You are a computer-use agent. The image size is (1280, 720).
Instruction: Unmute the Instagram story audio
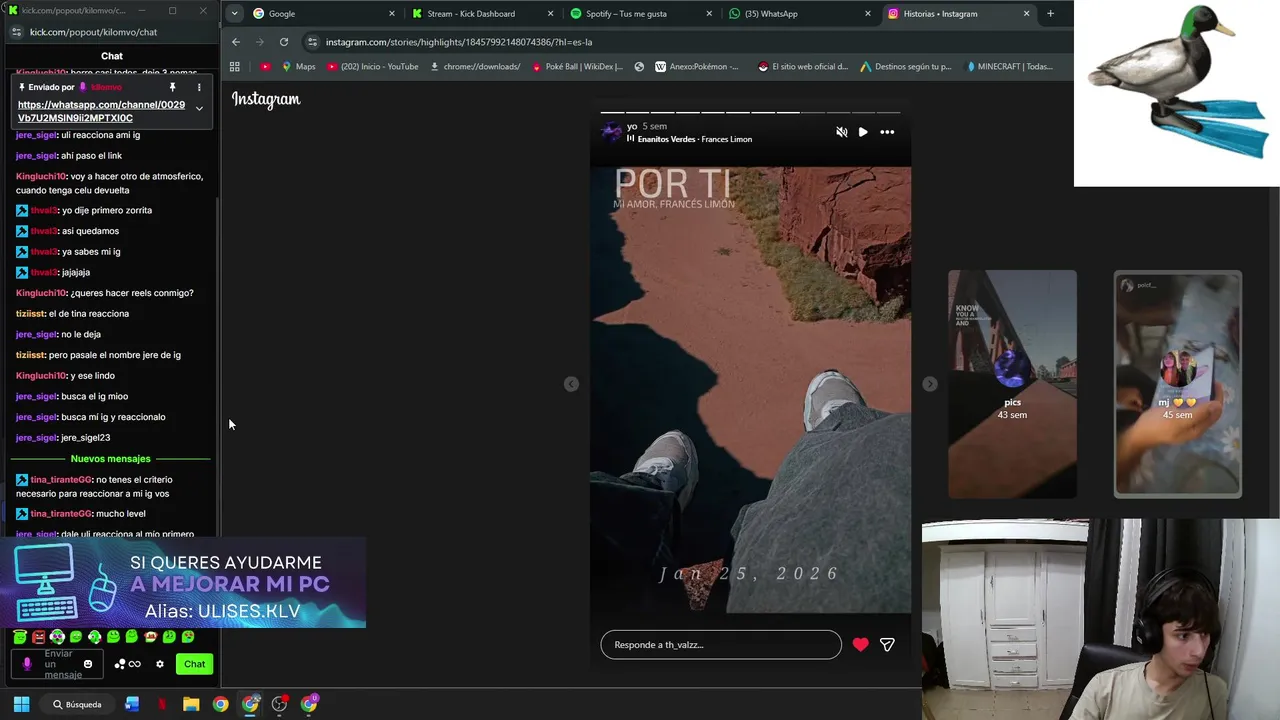(841, 132)
